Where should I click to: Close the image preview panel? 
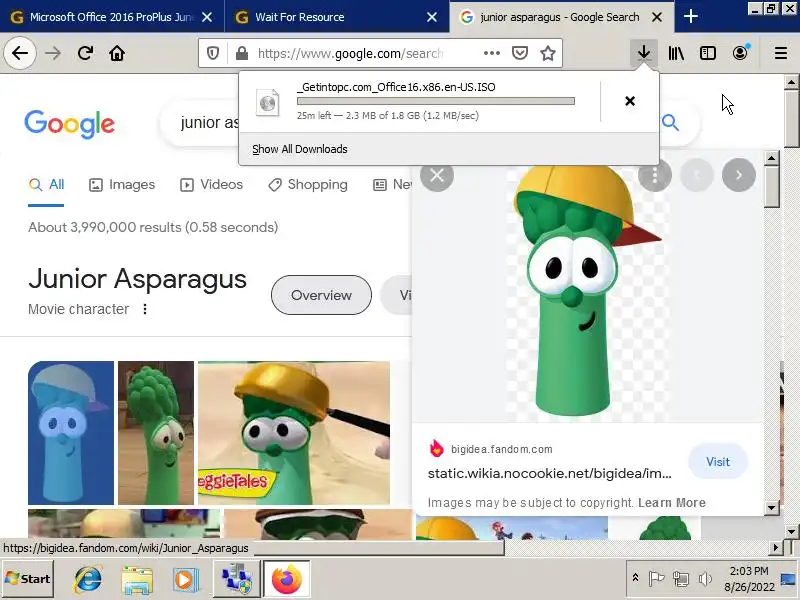pos(437,175)
